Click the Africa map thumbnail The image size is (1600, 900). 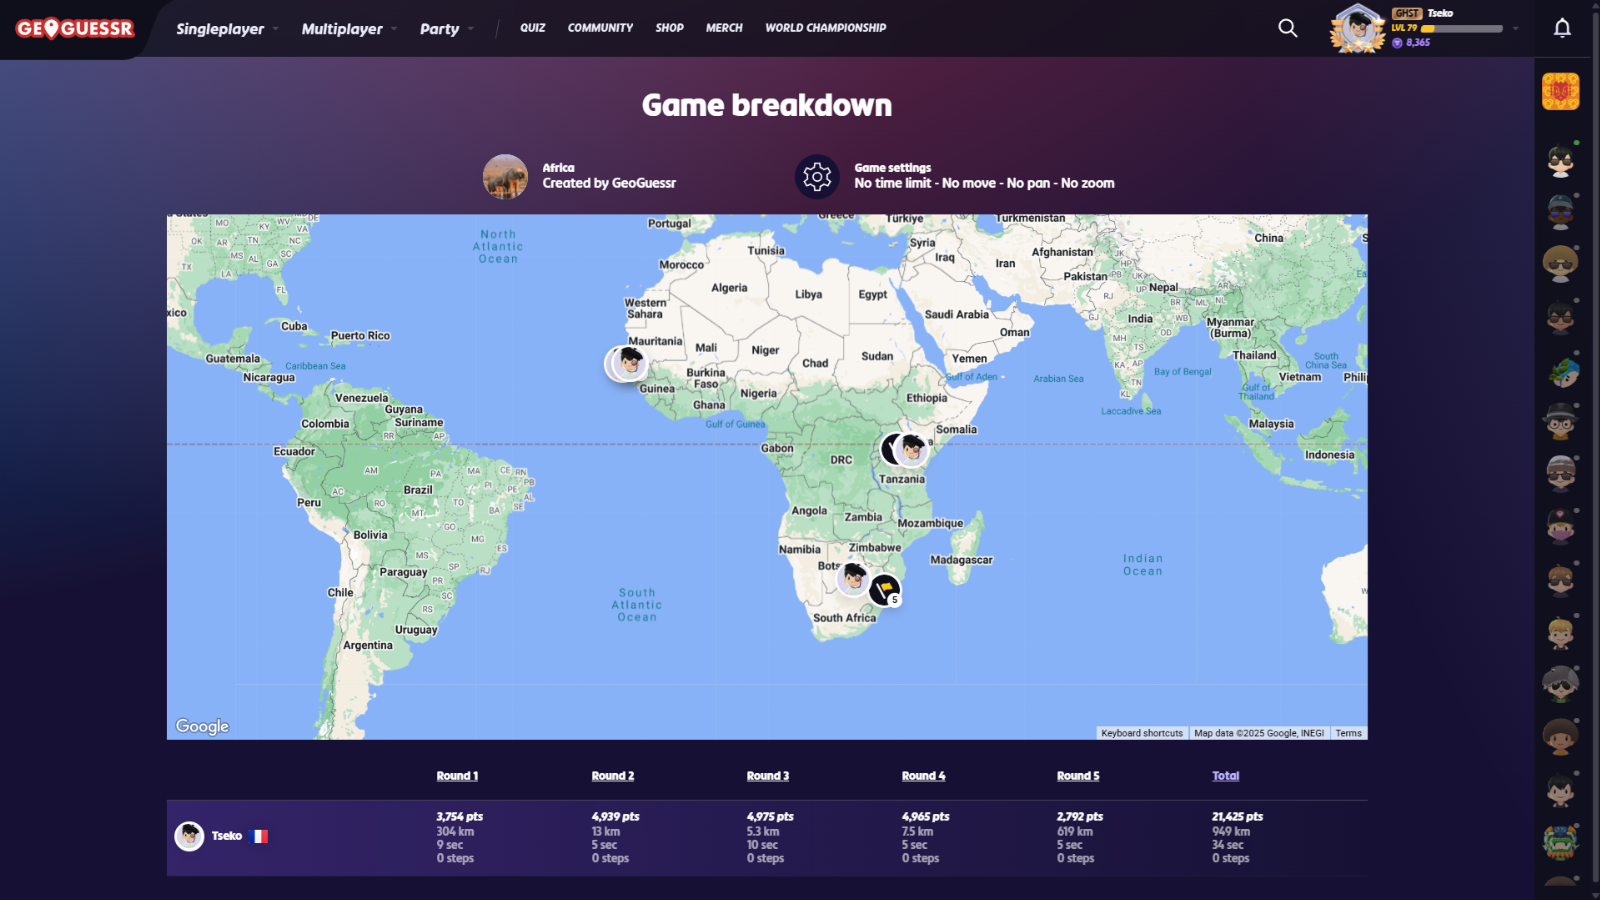click(x=505, y=177)
